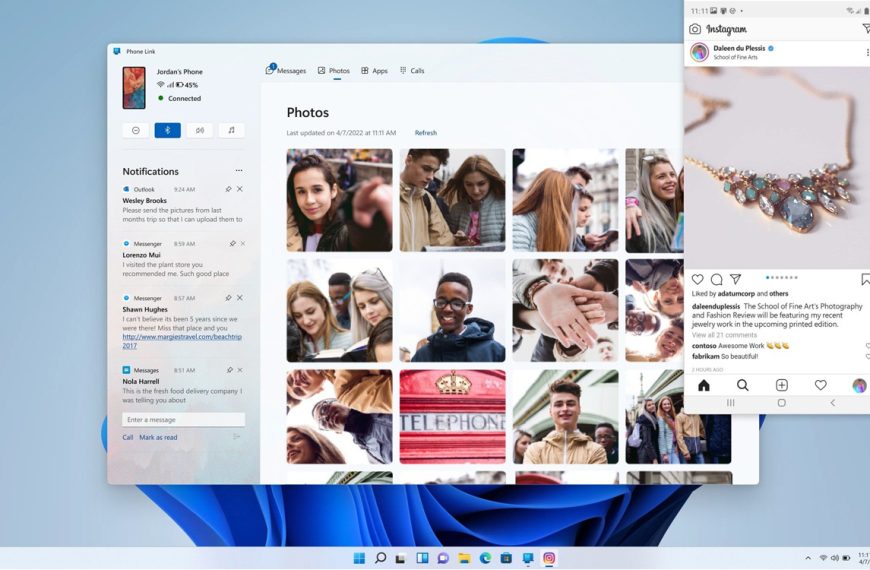Screen dimensions: 870x570
Task: Open the Windows Start menu
Action: (x=359, y=558)
